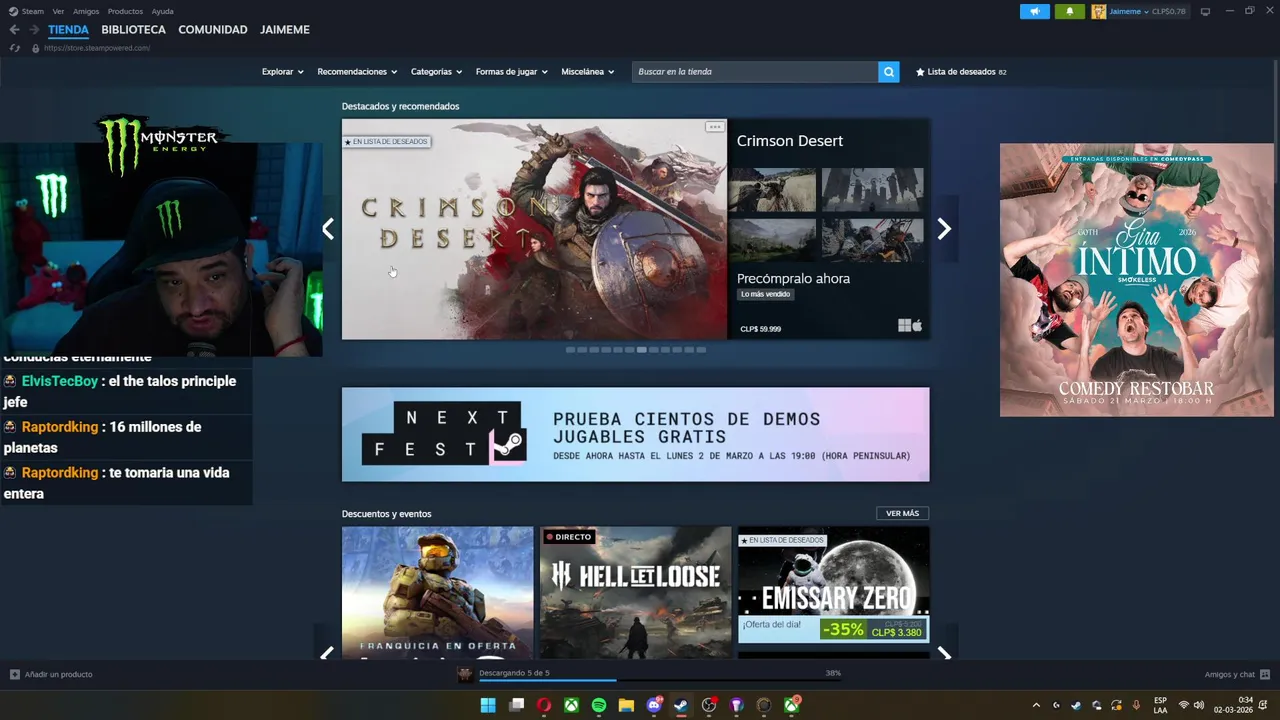Select the second Crimson Desert screenshot thumbnail
The width and height of the screenshot is (1280, 720).
[872, 190]
